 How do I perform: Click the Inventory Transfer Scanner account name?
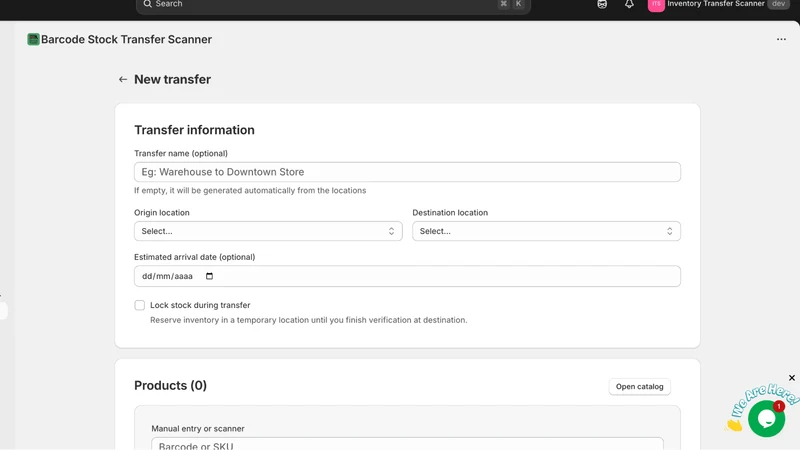(x=715, y=4)
